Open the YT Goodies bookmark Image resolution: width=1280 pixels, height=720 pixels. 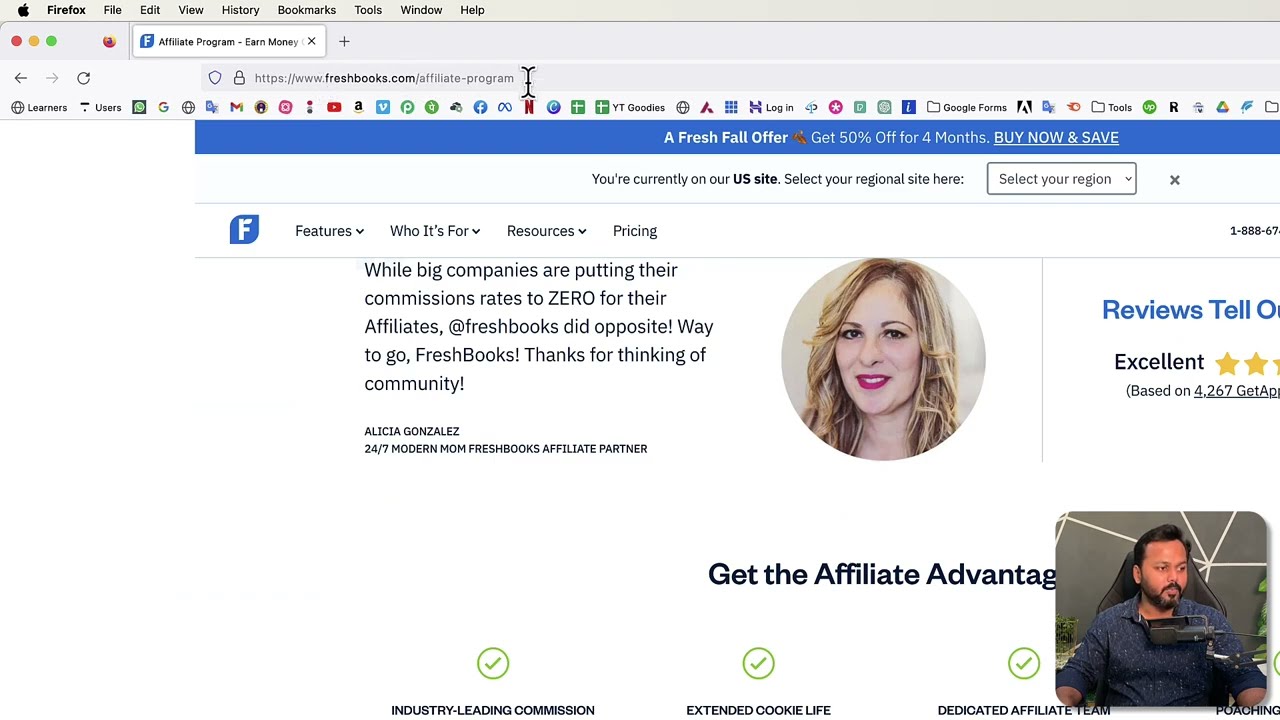point(630,107)
